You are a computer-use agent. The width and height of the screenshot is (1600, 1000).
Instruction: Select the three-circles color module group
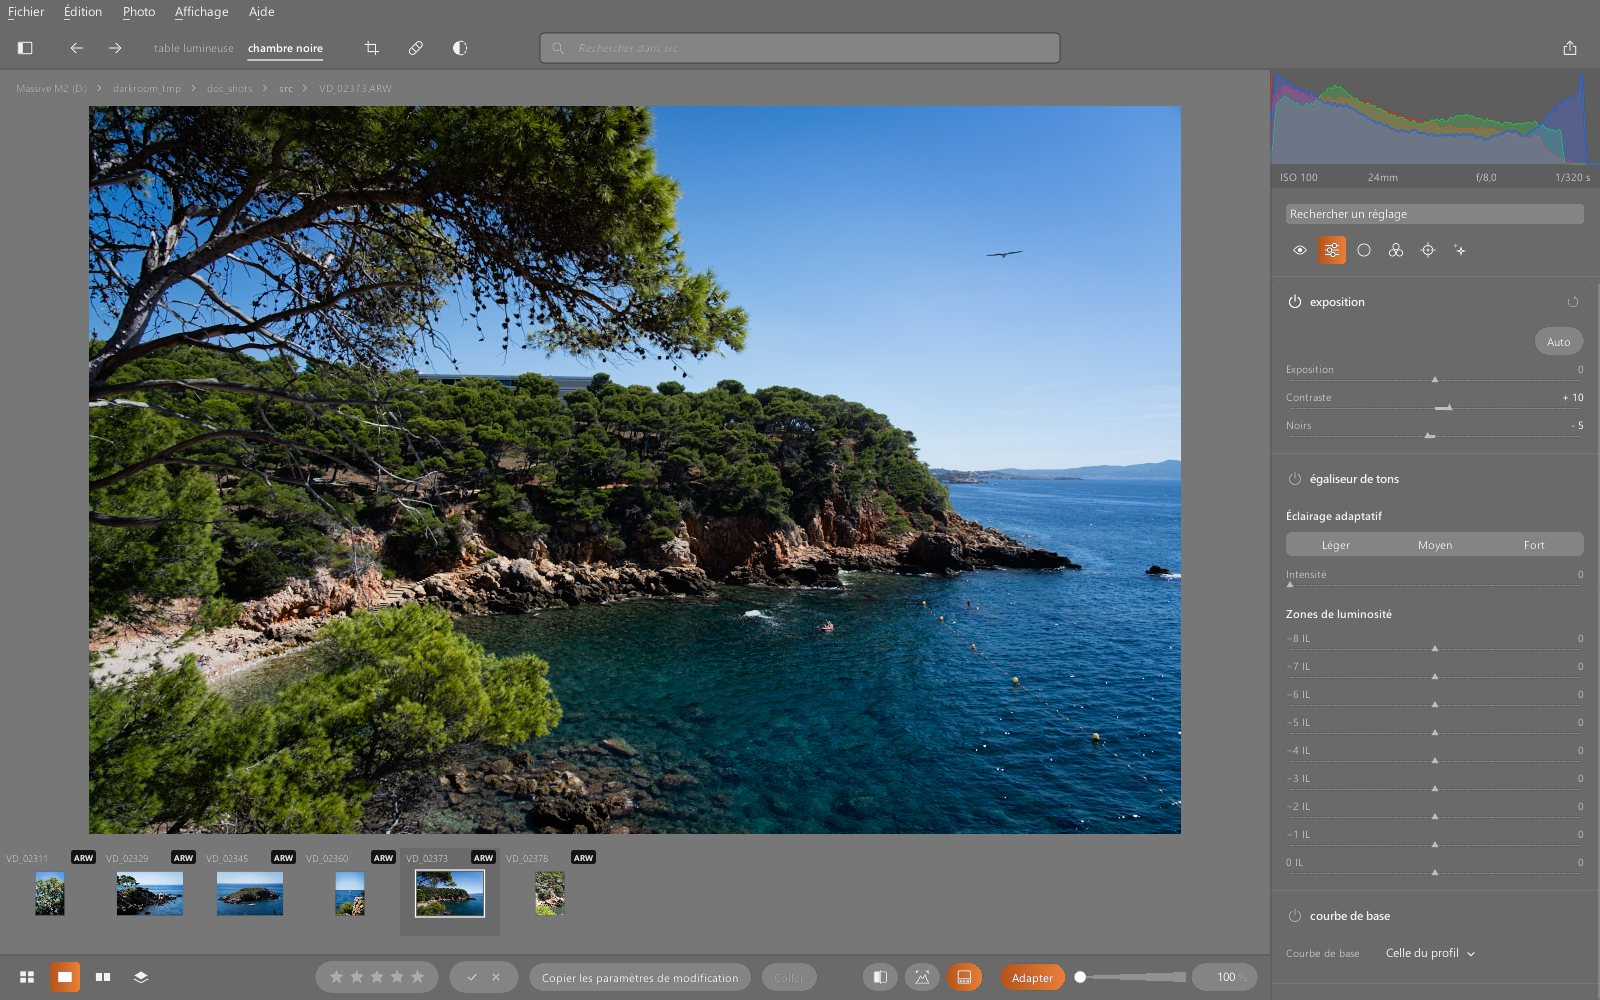(1396, 250)
